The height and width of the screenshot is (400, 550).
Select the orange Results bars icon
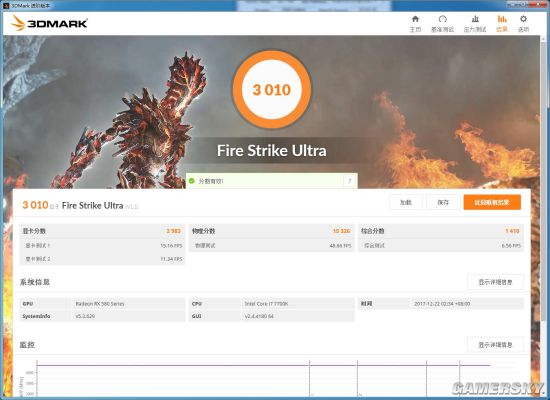point(502,19)
